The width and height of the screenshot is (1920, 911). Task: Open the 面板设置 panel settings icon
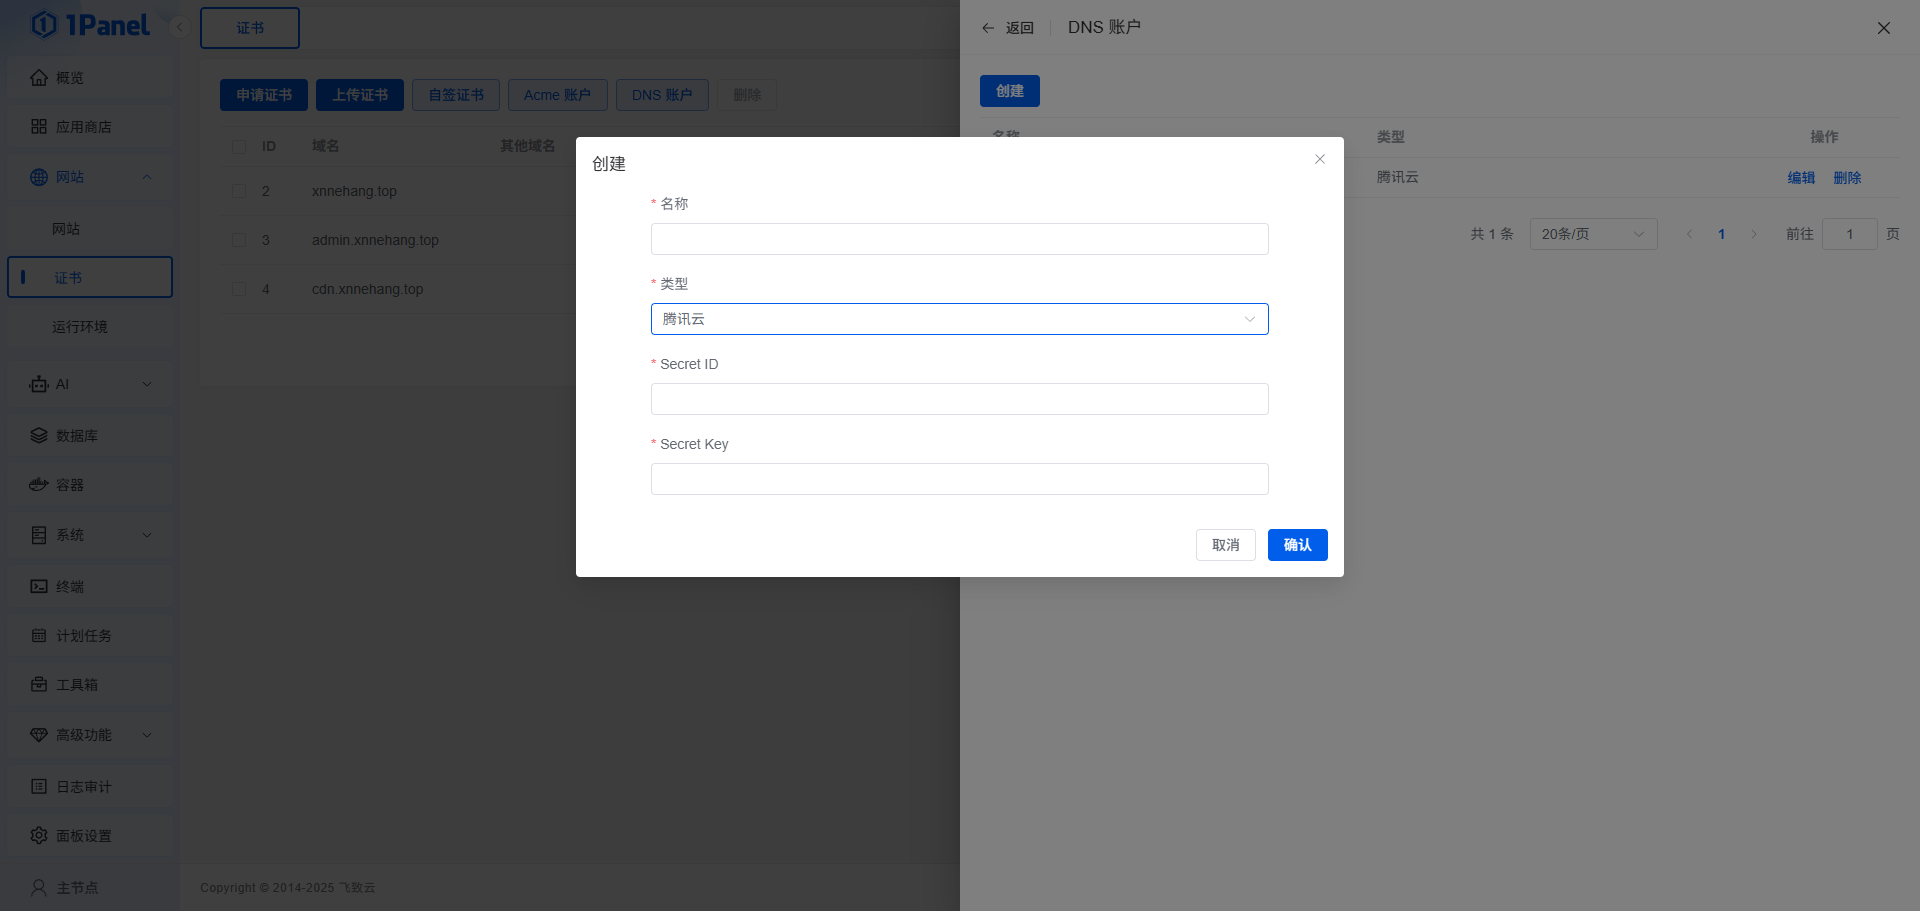[x=38, y=835]
